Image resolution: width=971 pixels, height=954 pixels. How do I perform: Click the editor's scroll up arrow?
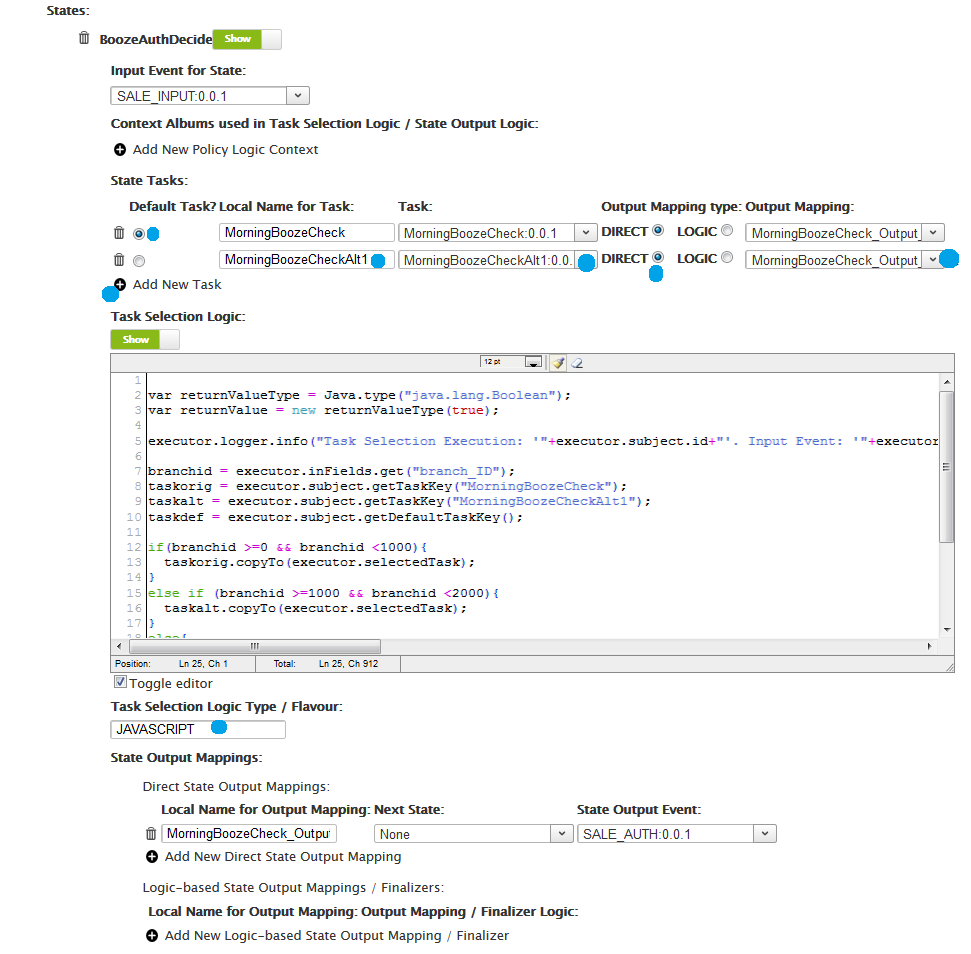pos(947,382)
